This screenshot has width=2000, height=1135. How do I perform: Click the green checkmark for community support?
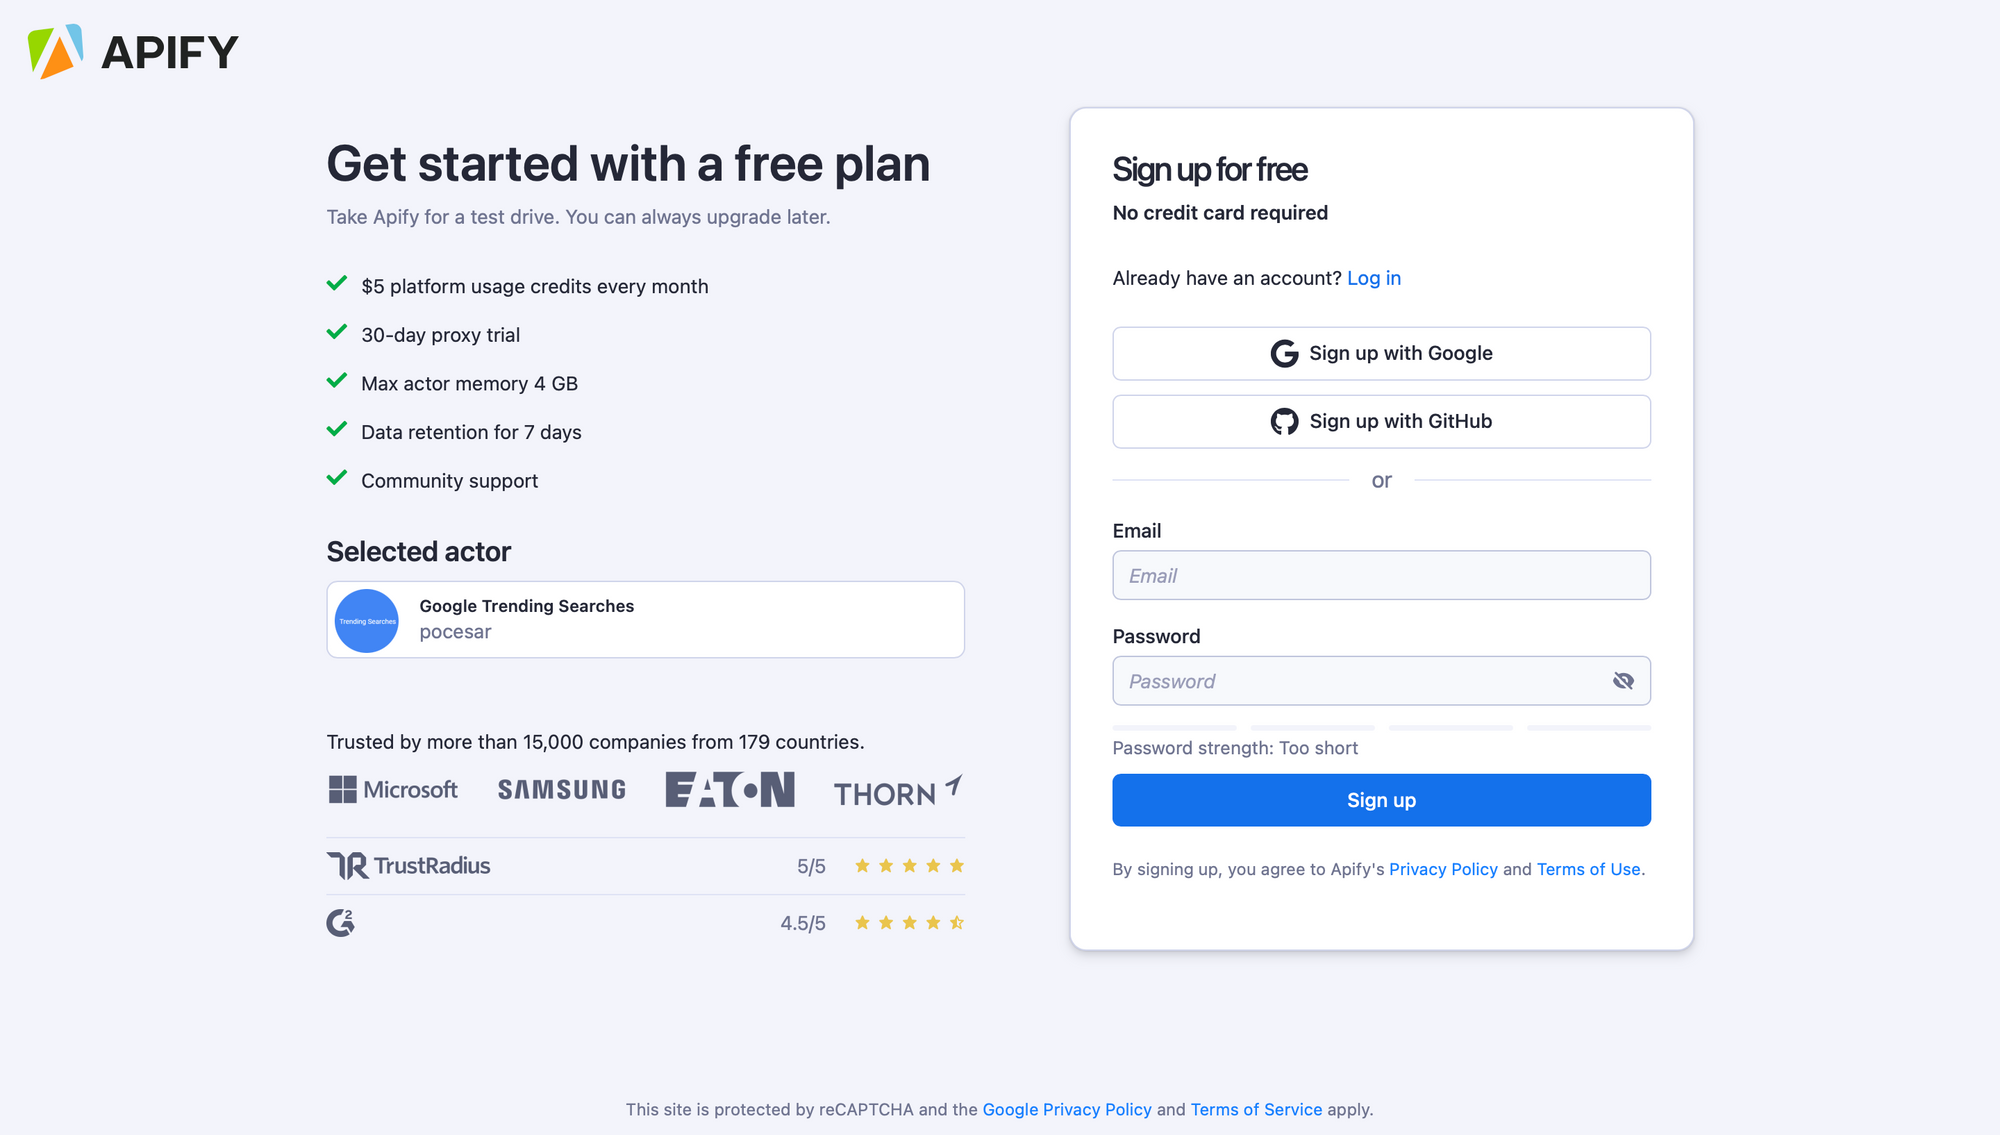(x=337, y=480)
